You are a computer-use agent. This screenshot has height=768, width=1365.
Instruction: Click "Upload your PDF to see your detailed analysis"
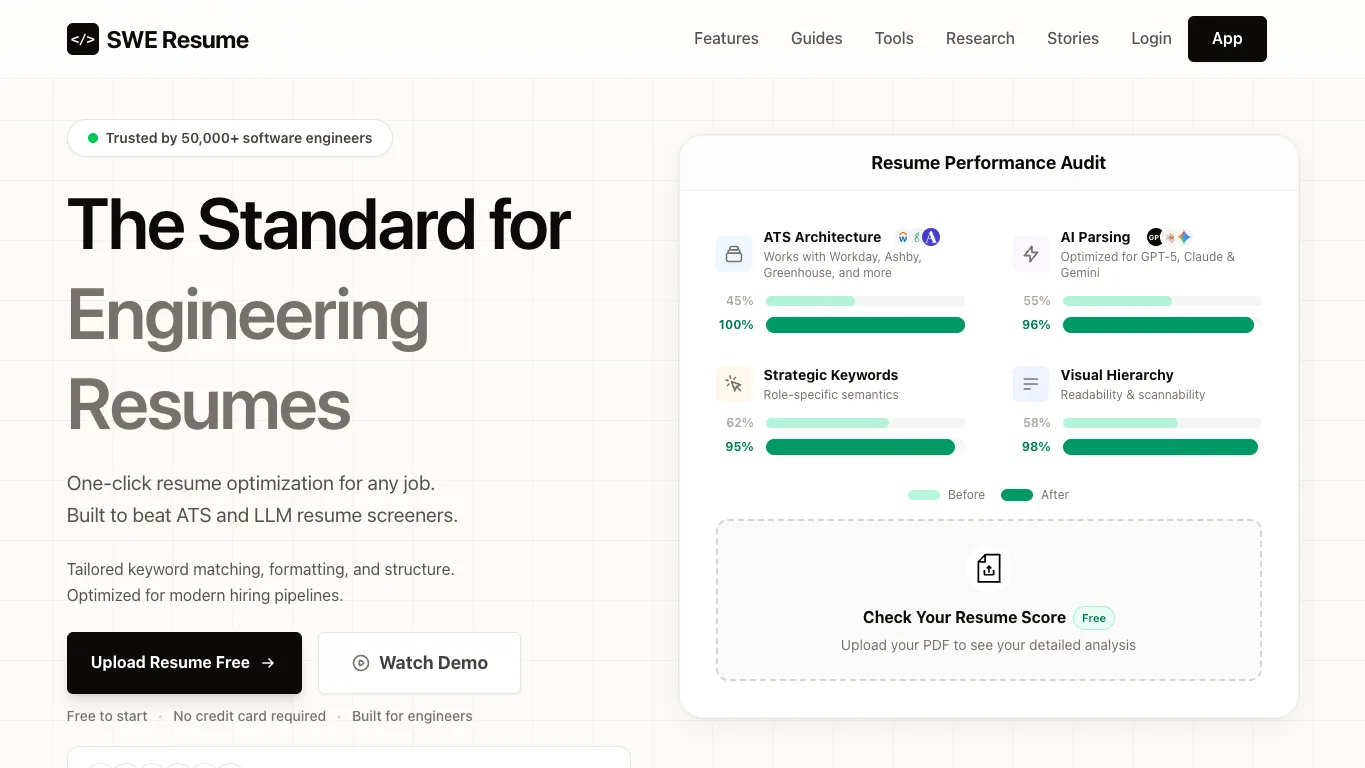(x=989, y=645)
